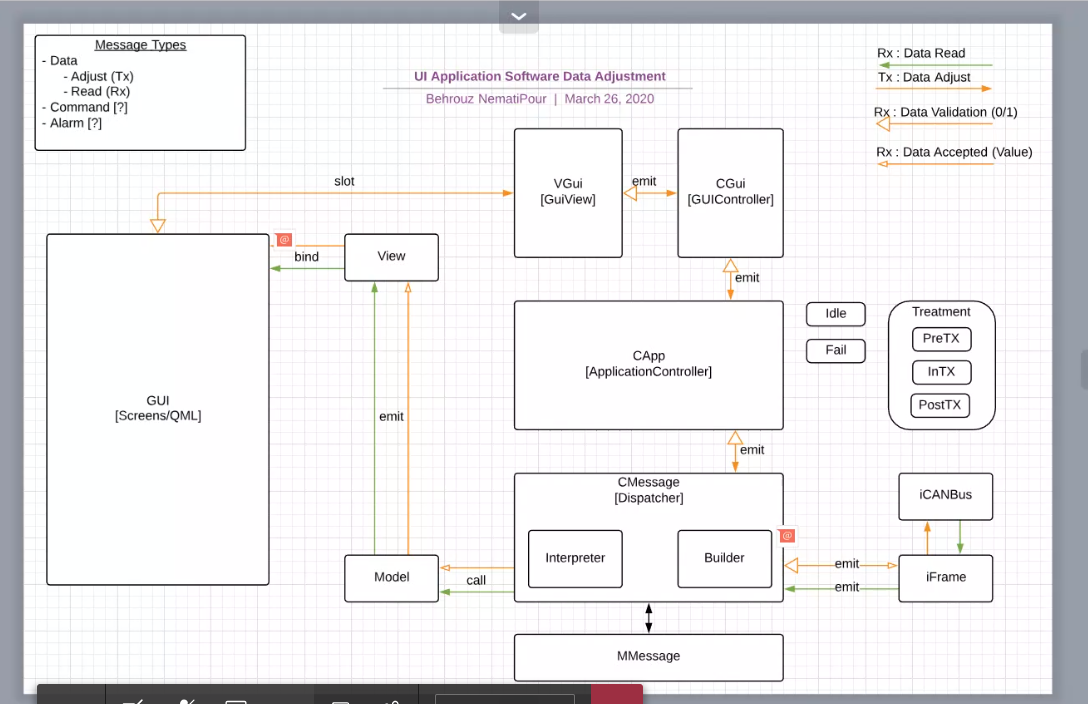The height and width of the screenshot is (704, 1088).
Task: Click the CApp [ApplicationController] box
Action: pos(648,365)
